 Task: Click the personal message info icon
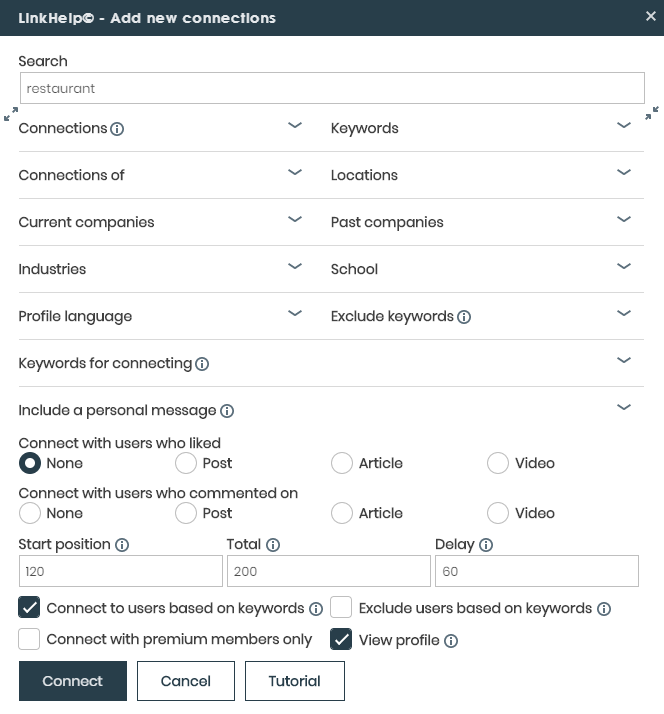coord(227,411)
